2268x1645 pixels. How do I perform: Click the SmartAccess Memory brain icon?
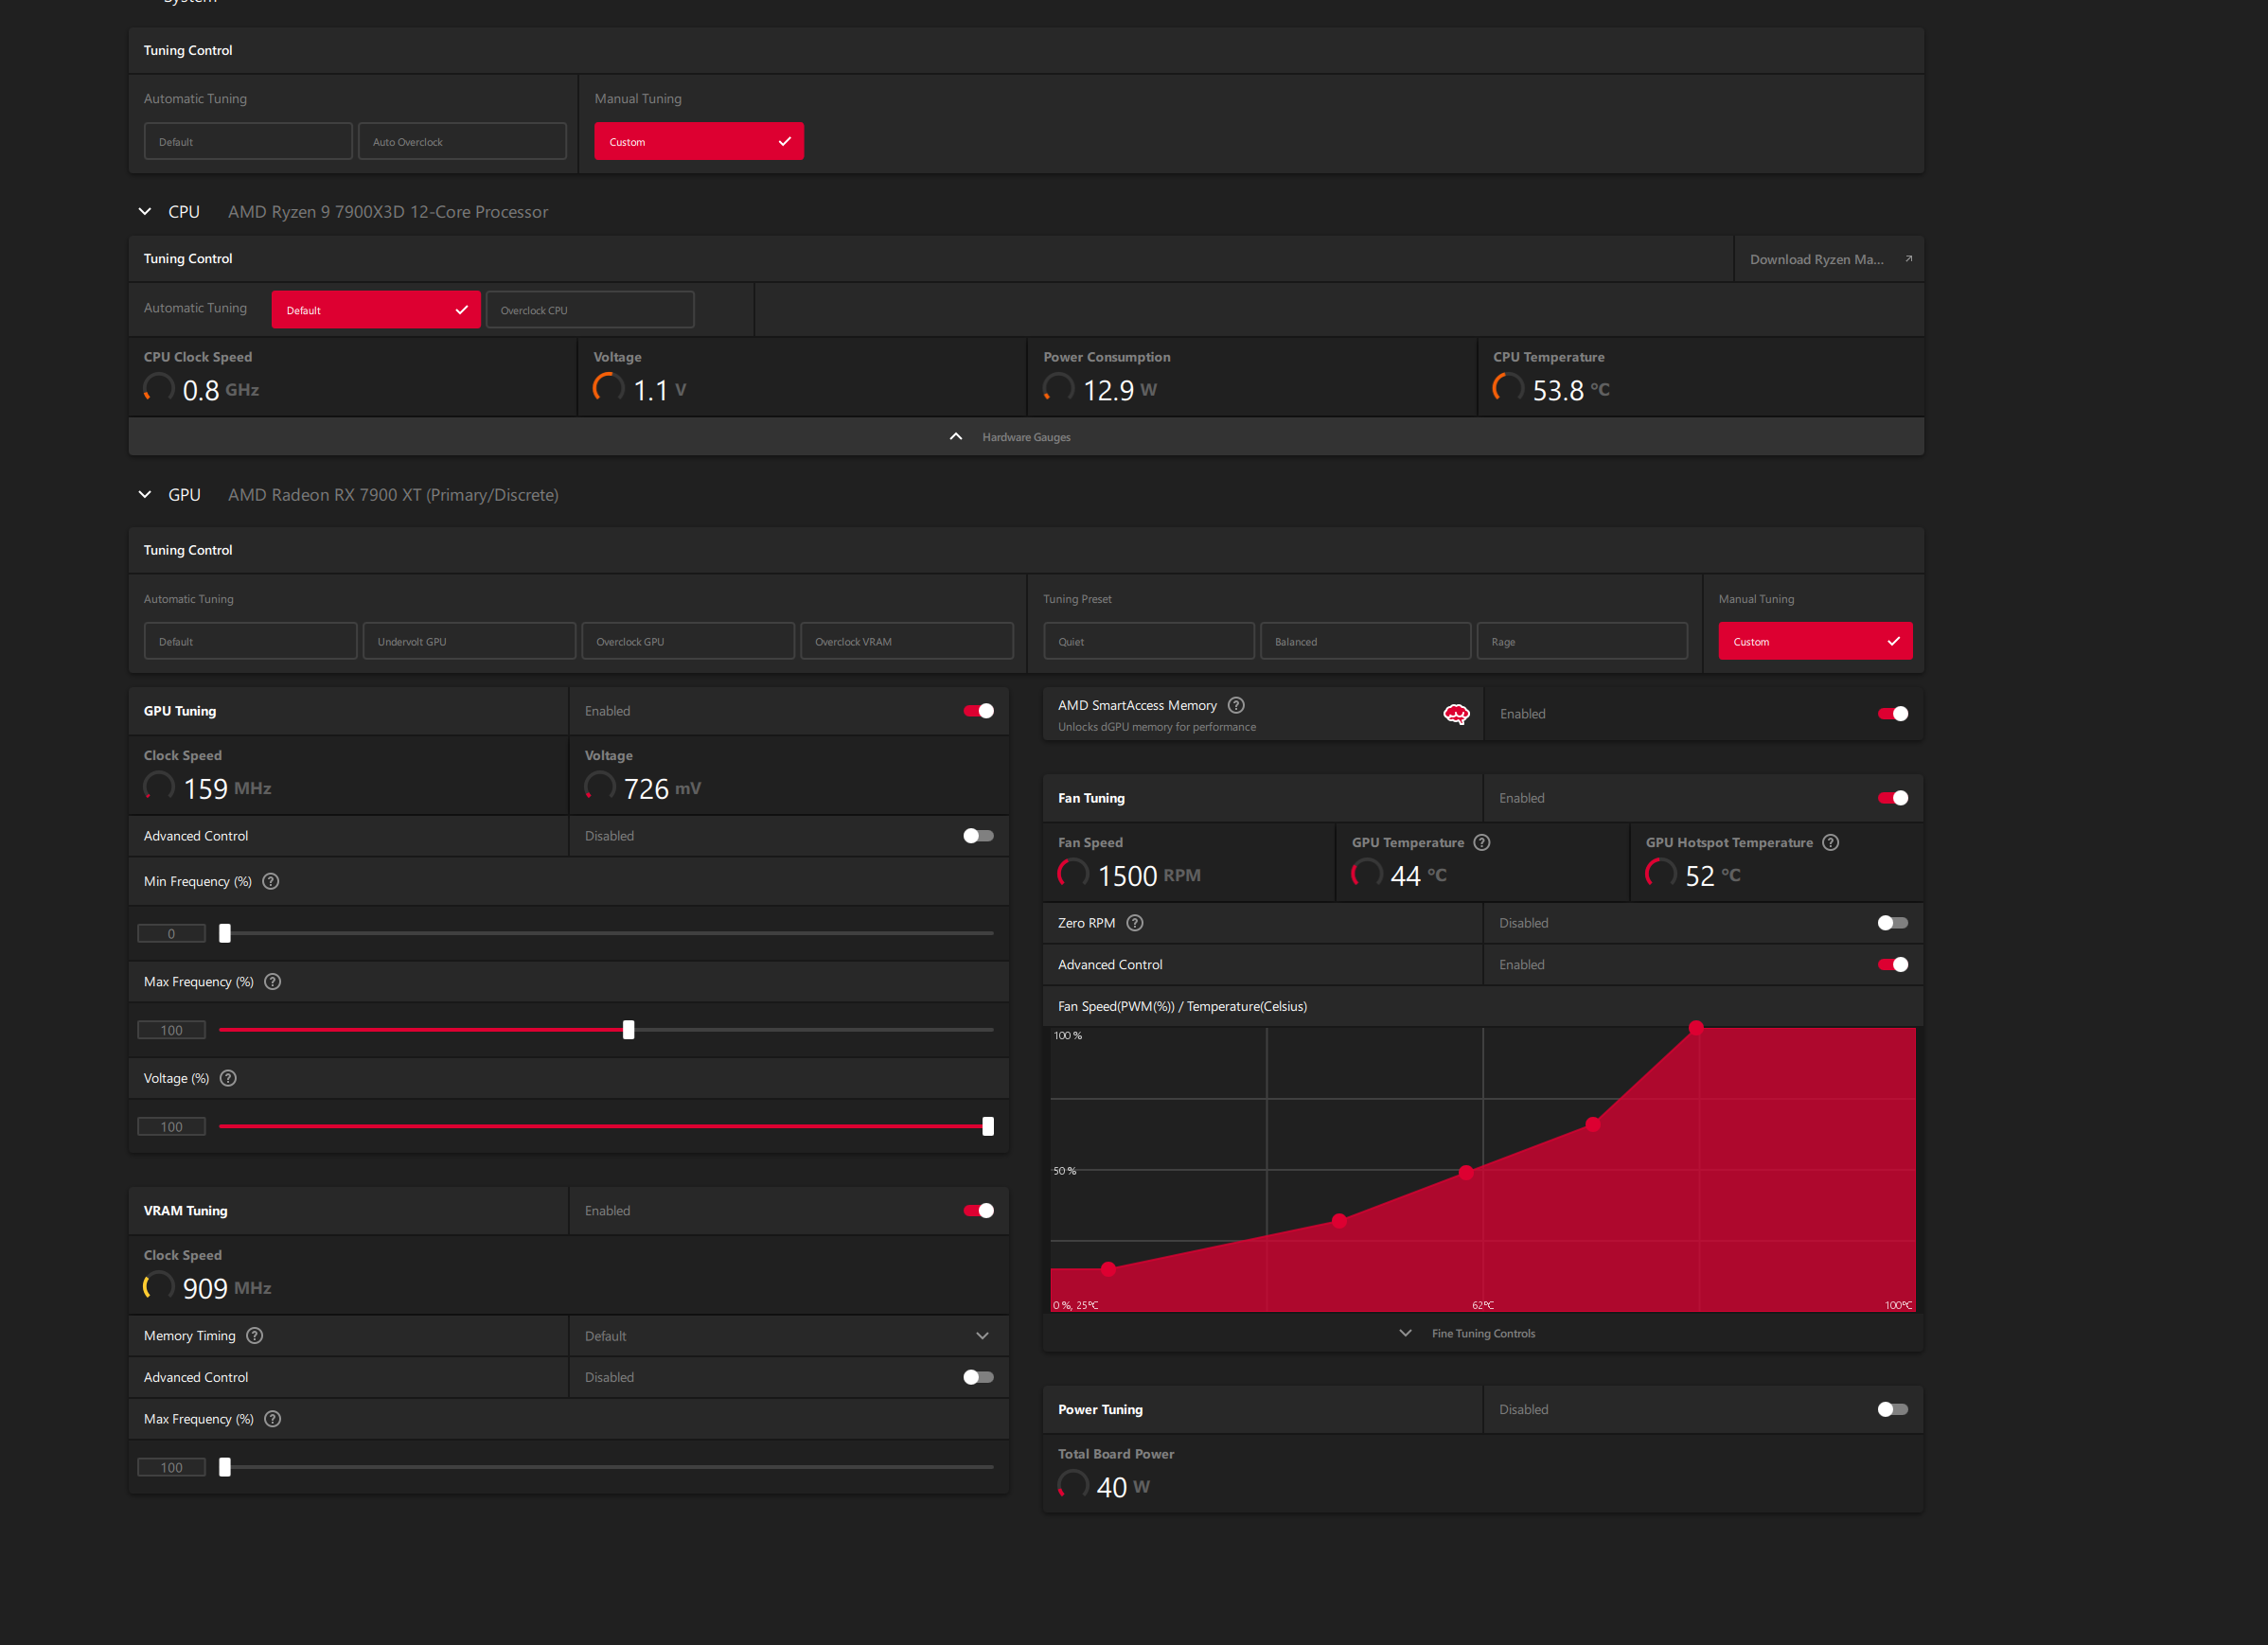pyautogui.click(x=1456, y=714)
